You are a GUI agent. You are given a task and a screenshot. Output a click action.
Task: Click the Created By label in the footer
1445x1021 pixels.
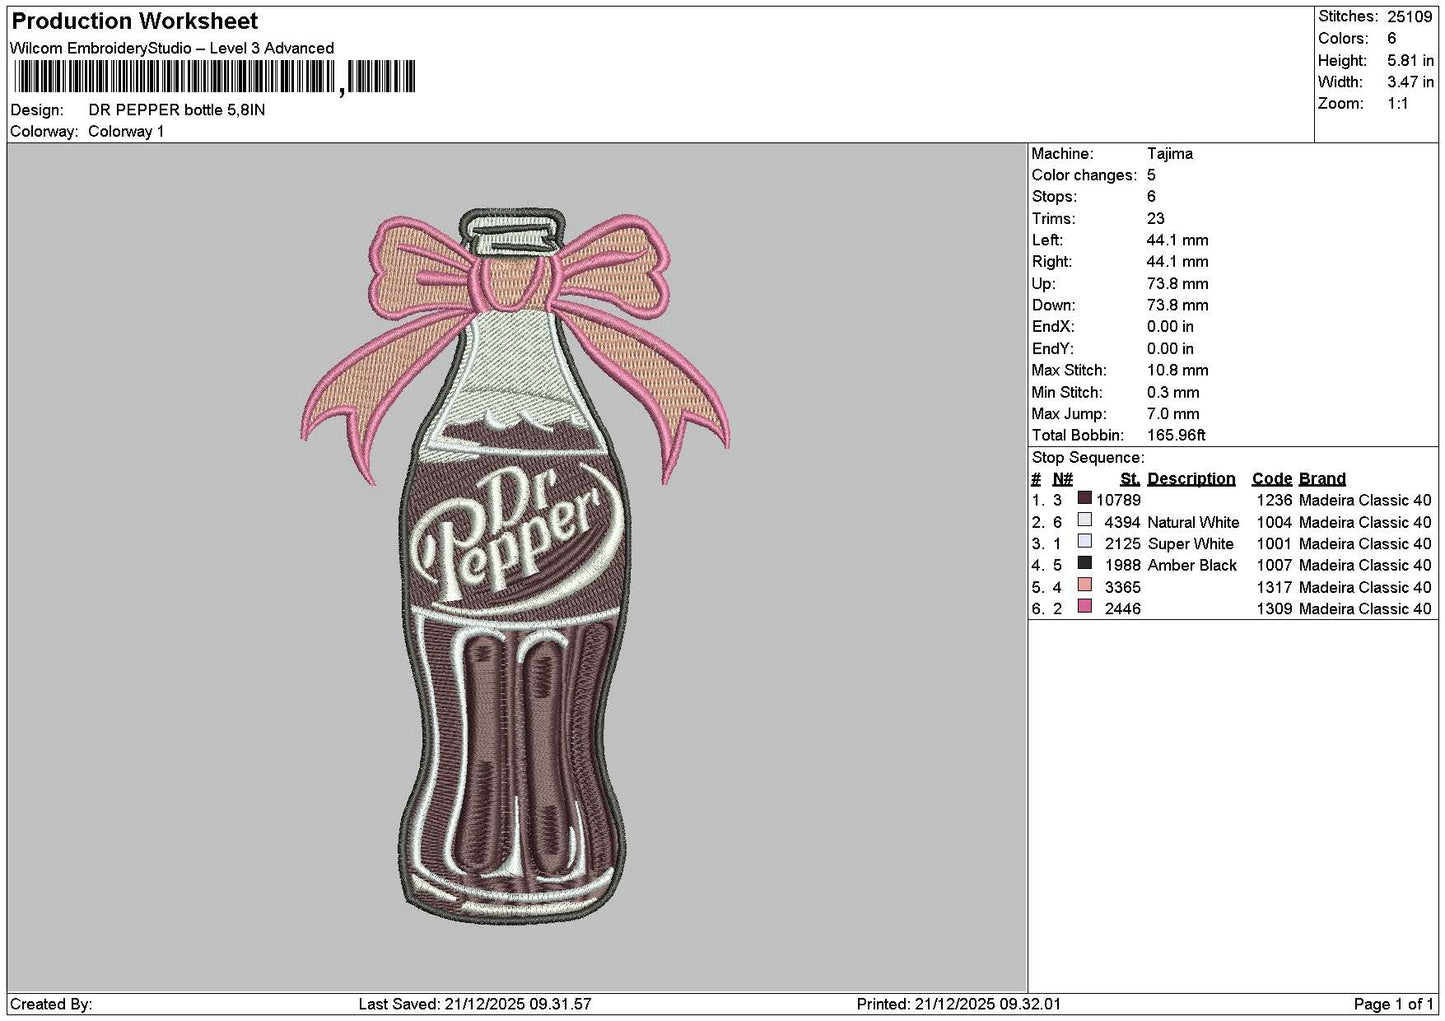point(52,1004)
